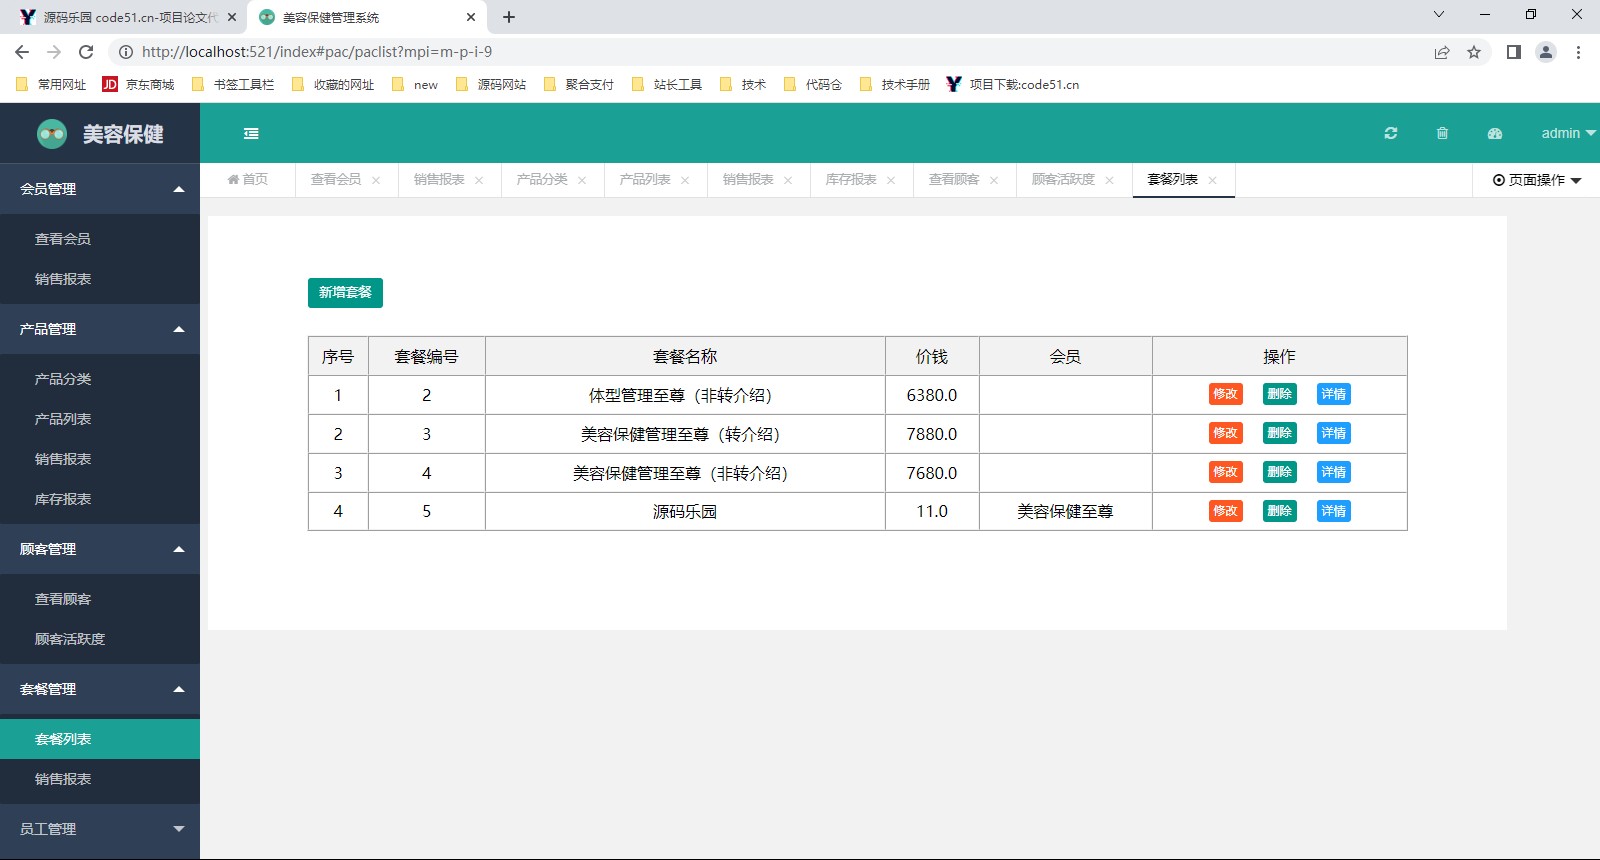Open 销售报表 under 套餐管理
1600x860 pixels.
coord(100,779)
